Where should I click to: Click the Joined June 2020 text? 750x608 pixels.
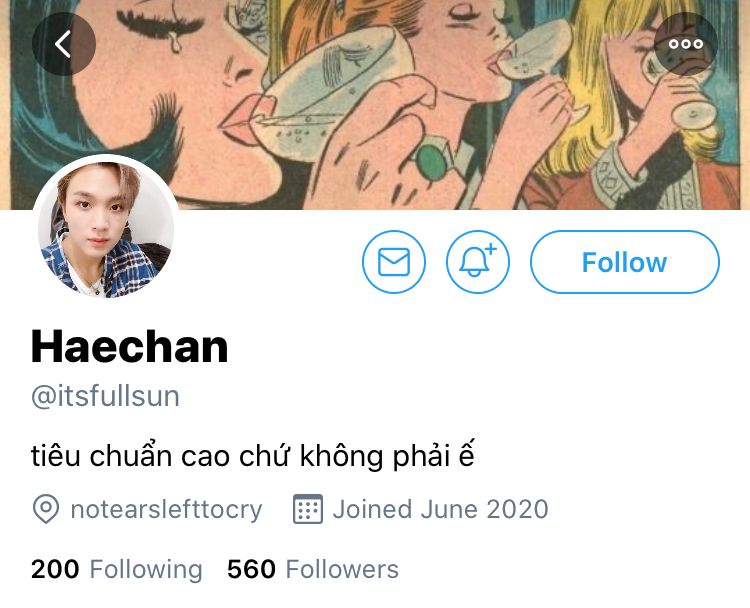point(441,509)
